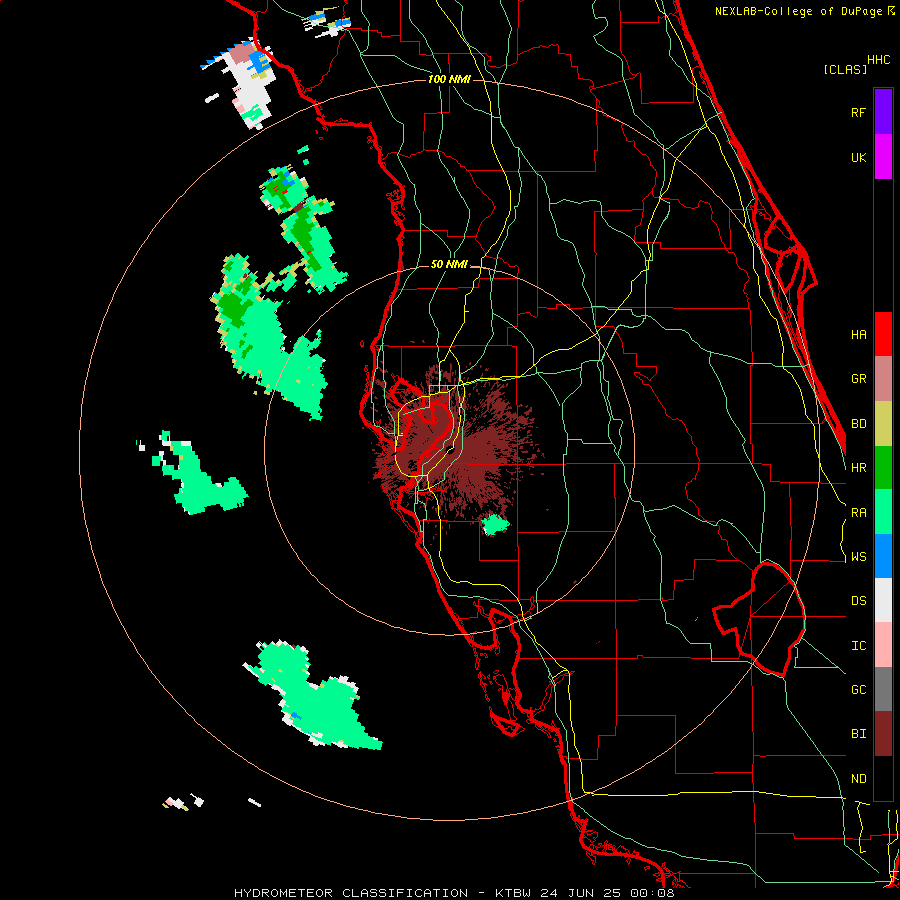Screen dimensions: 900x900
Task: Click the HA red legend swatch
Action: [x=883, y=334]
